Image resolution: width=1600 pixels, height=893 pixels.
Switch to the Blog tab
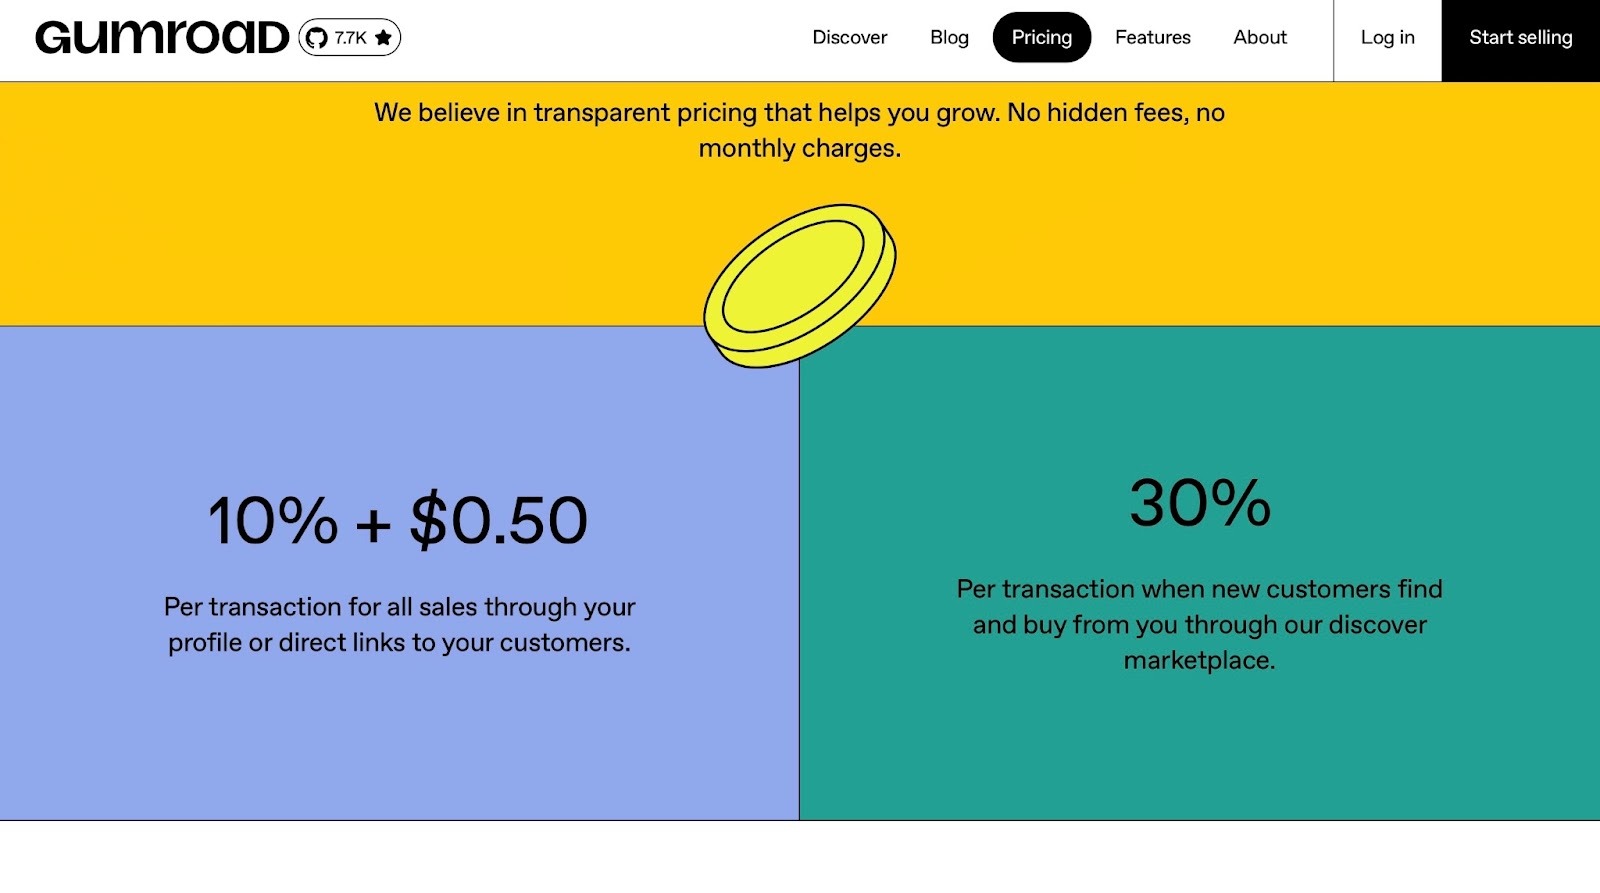click(948, 37)
